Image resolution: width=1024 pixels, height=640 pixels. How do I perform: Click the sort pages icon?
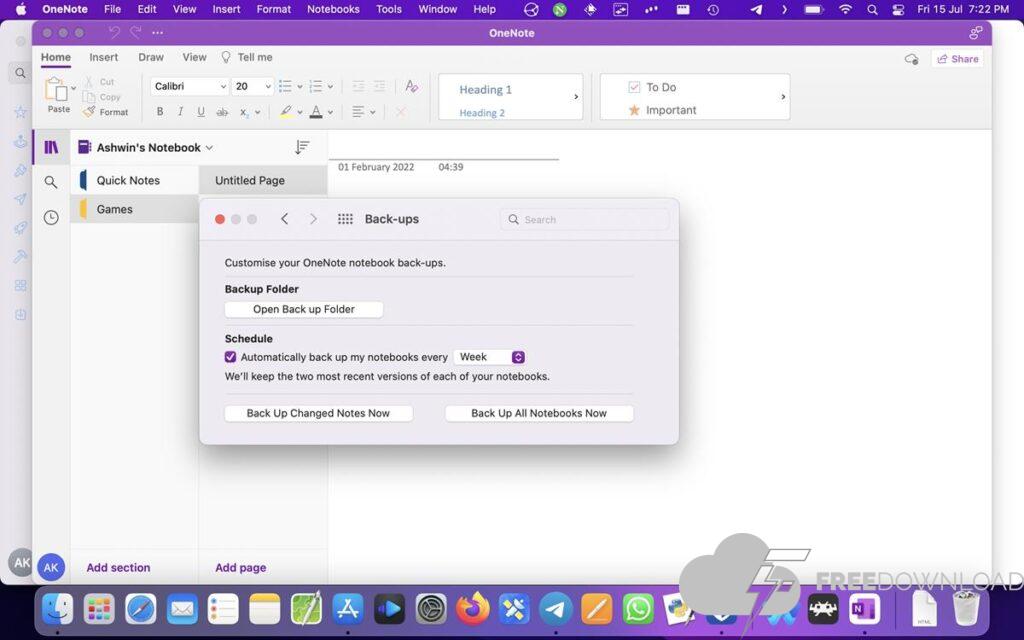click(x=302, y=147)
